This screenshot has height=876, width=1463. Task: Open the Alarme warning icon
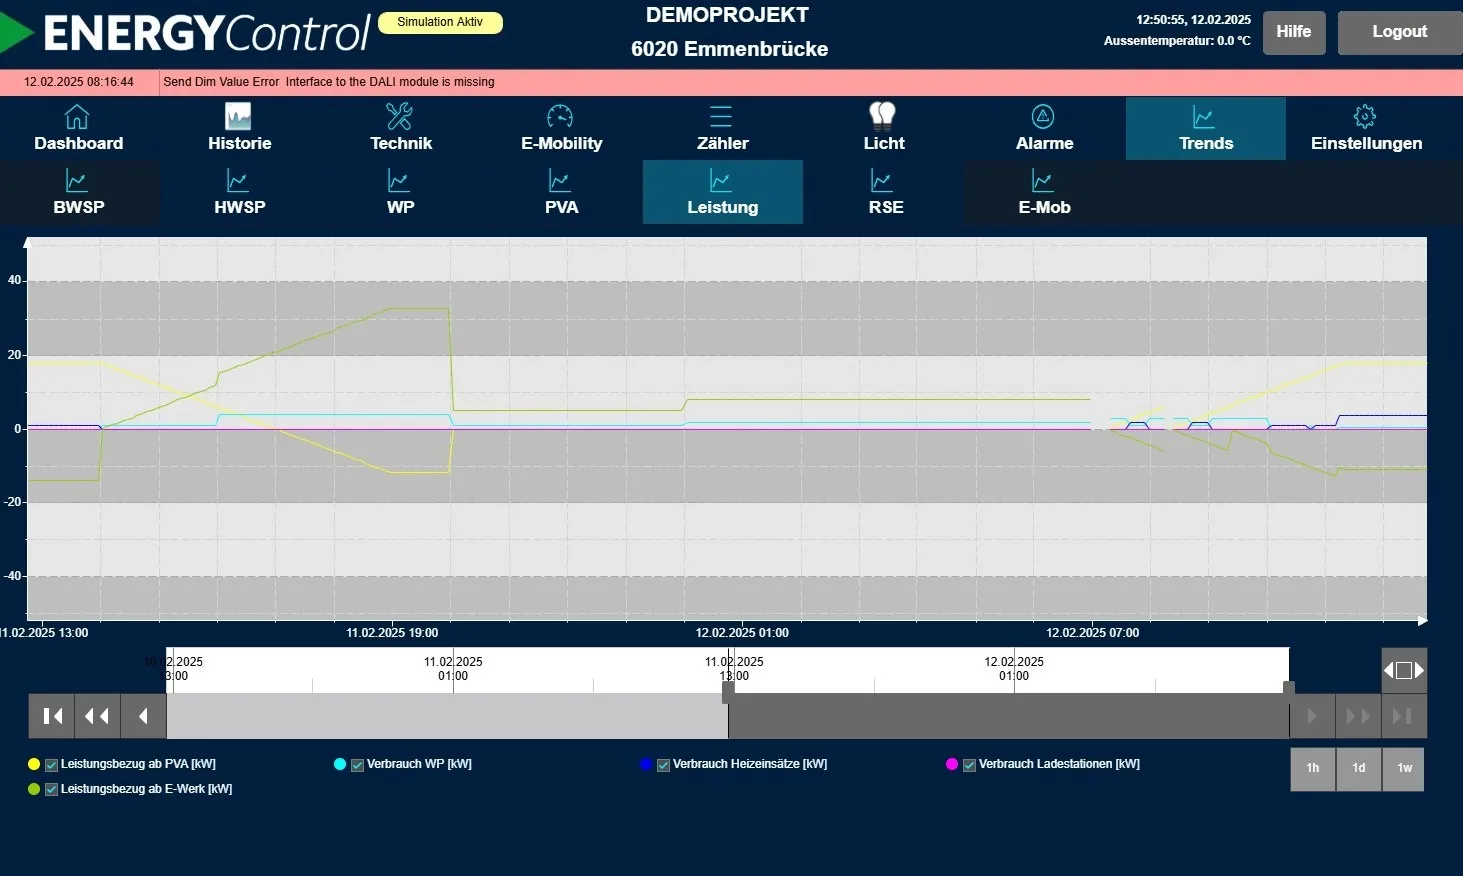[1043, 117]
